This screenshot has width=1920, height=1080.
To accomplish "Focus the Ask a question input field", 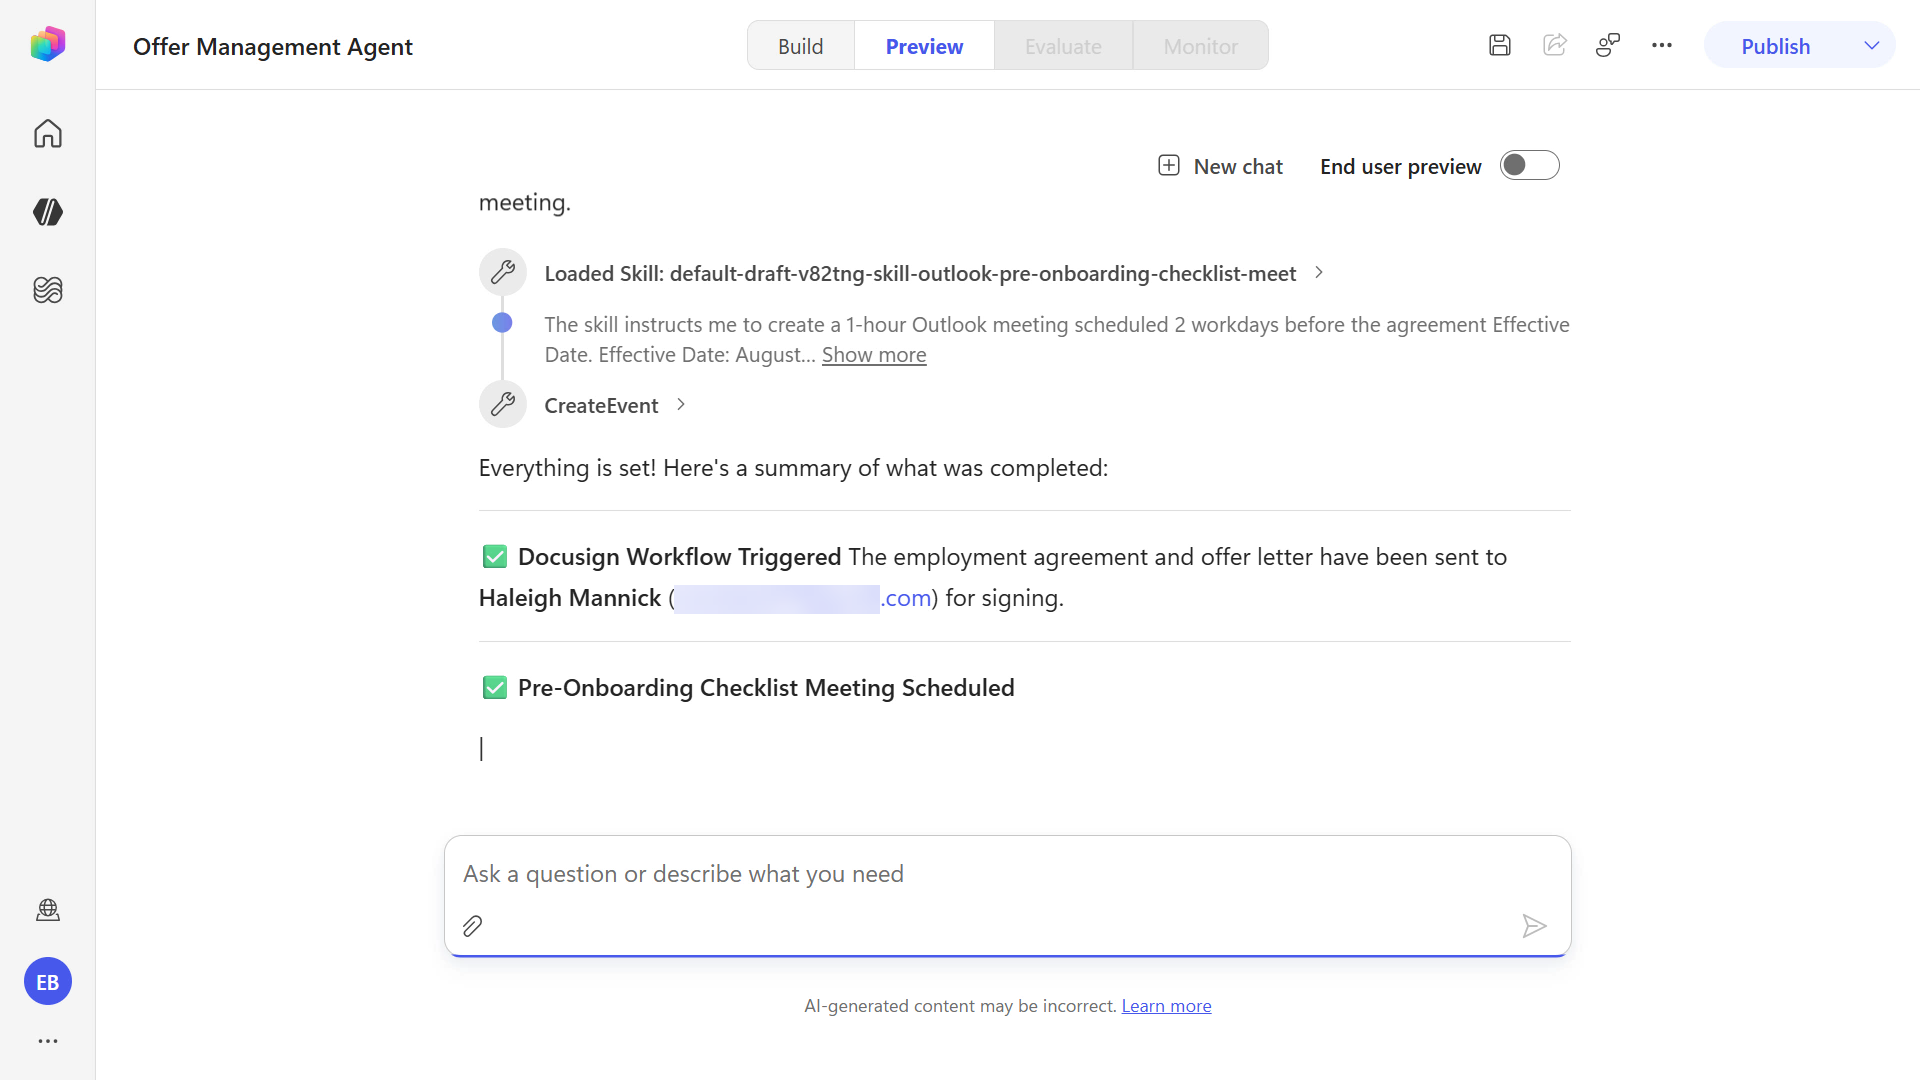I will point(1008,874).
